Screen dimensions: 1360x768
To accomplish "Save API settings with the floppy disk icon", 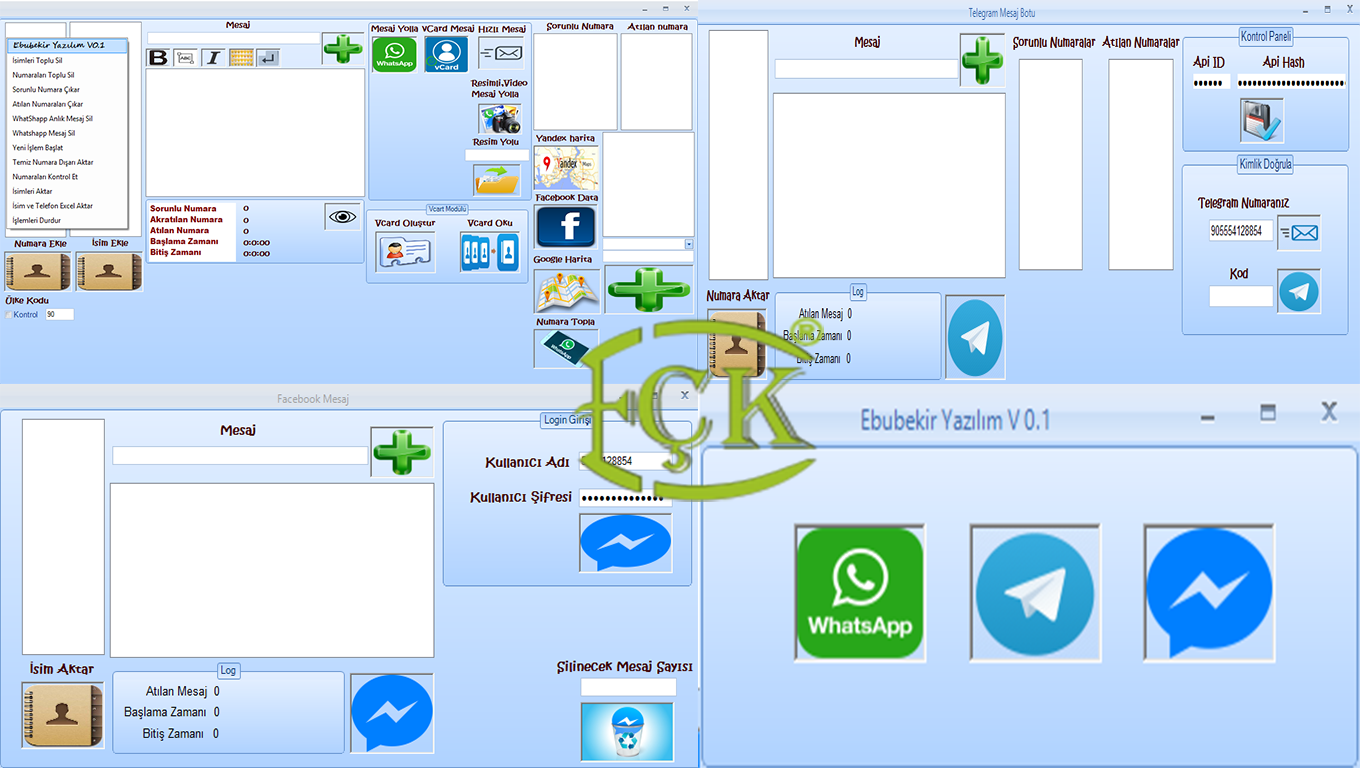I will click(1262, 122).
